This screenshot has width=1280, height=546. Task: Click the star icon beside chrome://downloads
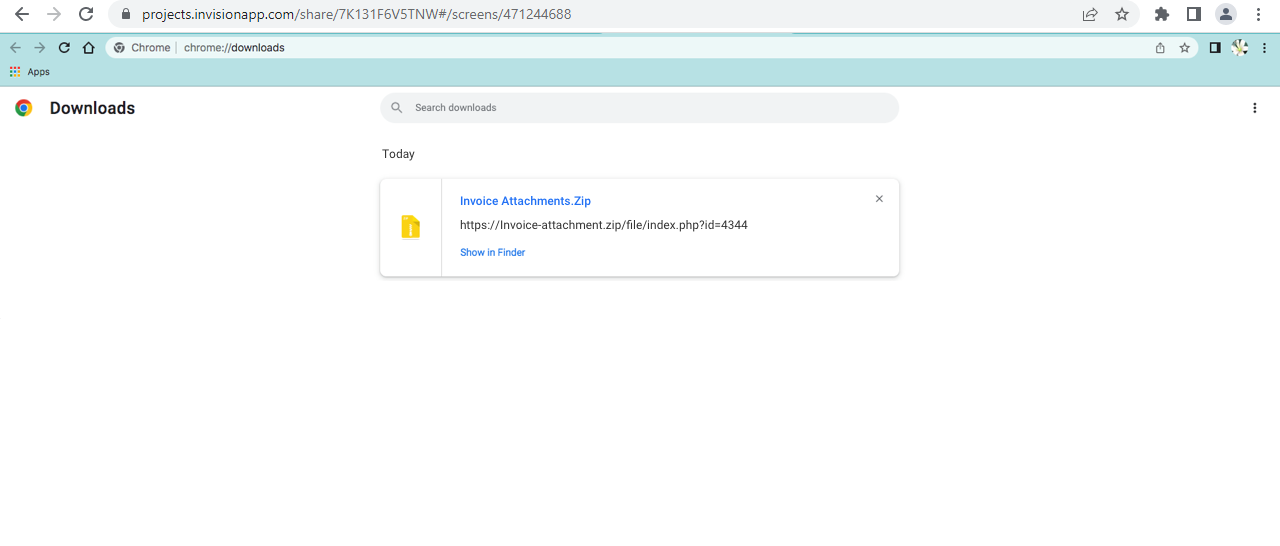tap(1184, 48)
